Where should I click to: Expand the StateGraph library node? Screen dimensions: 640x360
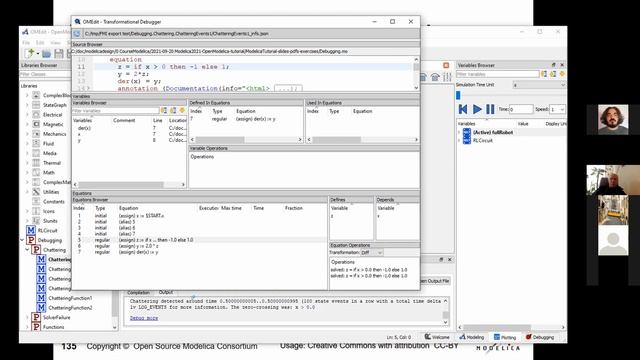(27, 105)
